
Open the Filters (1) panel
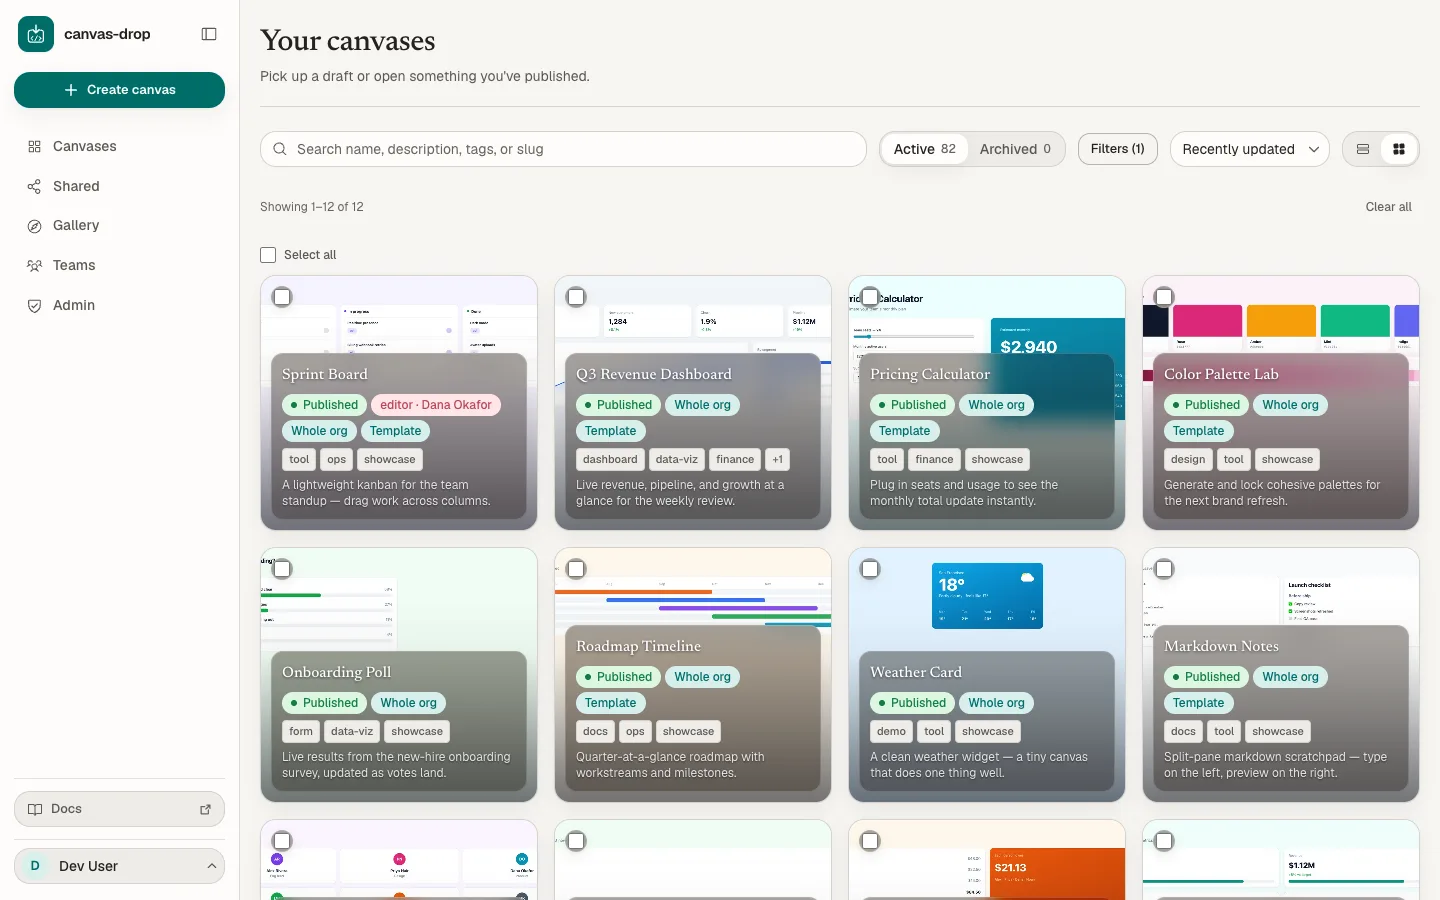point(1117,149)
